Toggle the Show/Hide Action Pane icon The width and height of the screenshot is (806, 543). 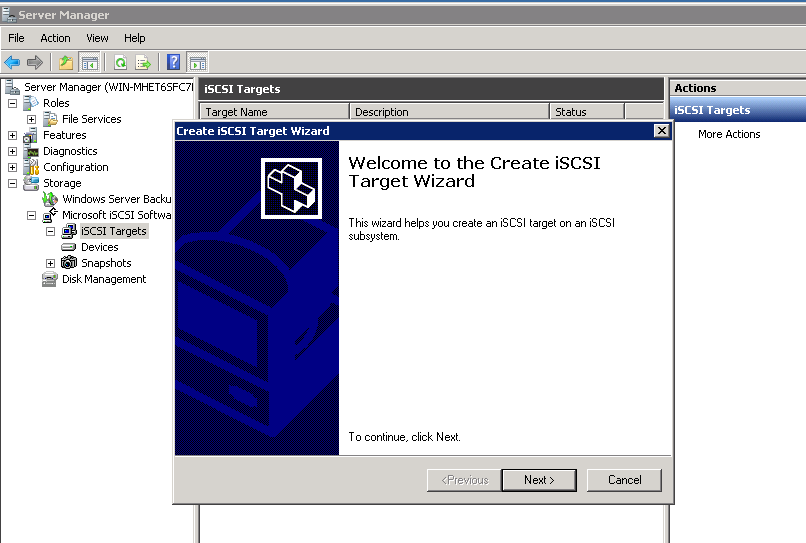point(197,62)
